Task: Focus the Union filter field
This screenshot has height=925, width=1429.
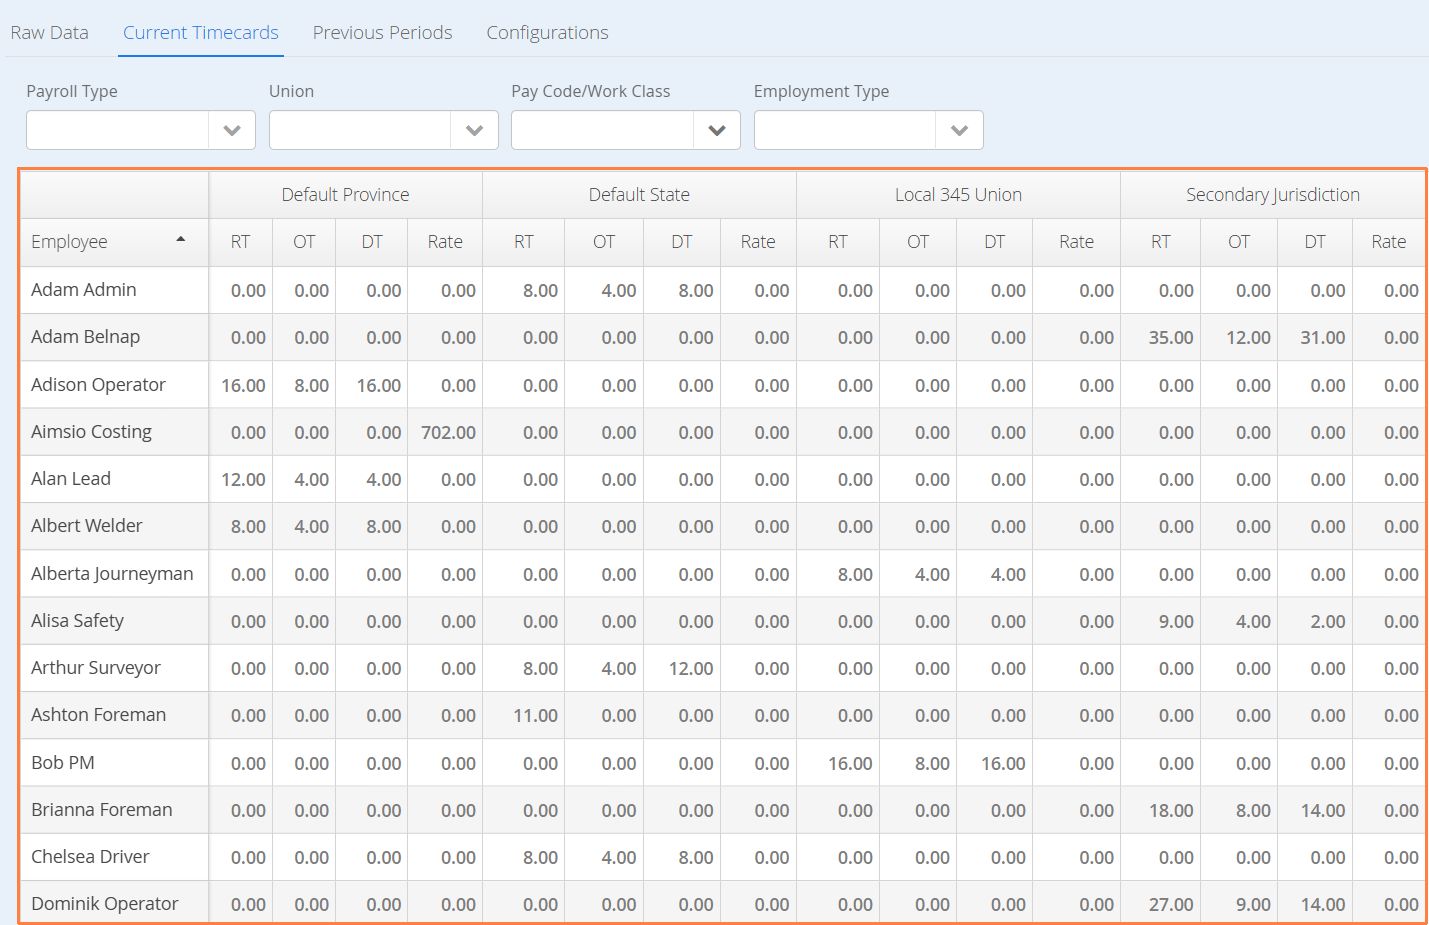Action: (x=360, y=130)
